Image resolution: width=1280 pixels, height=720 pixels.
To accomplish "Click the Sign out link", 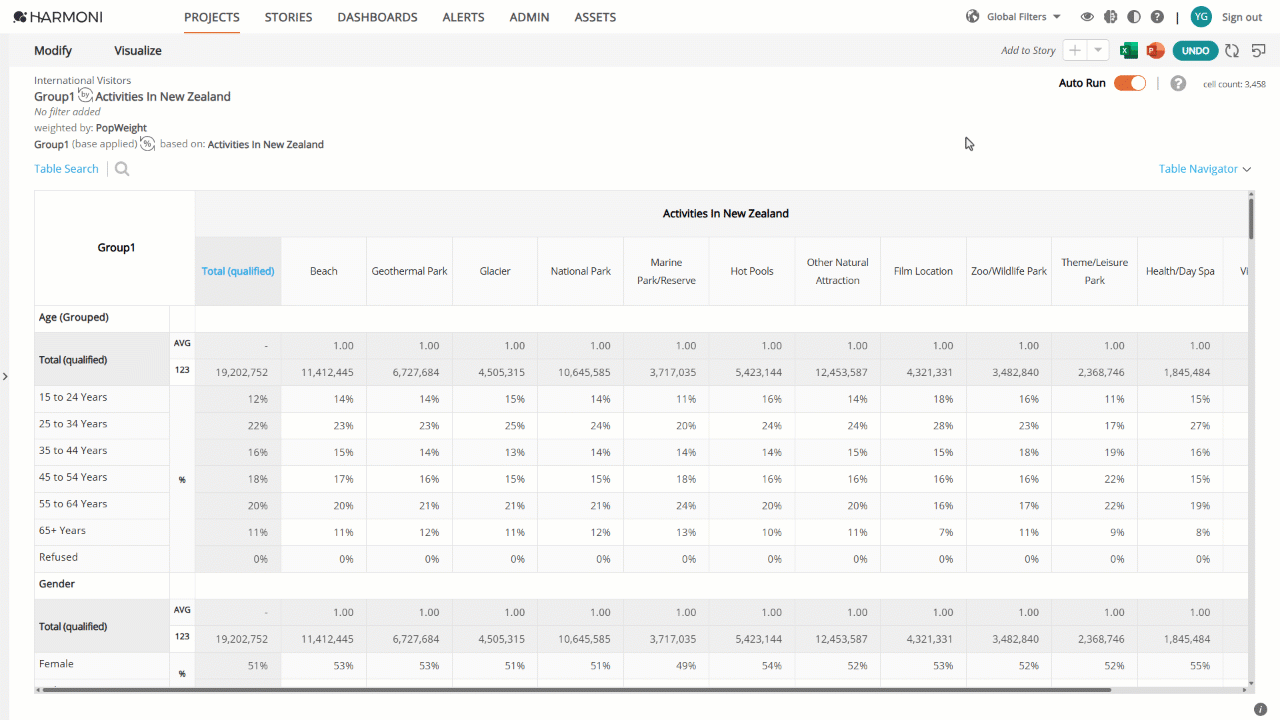I will click(1242, 17).
